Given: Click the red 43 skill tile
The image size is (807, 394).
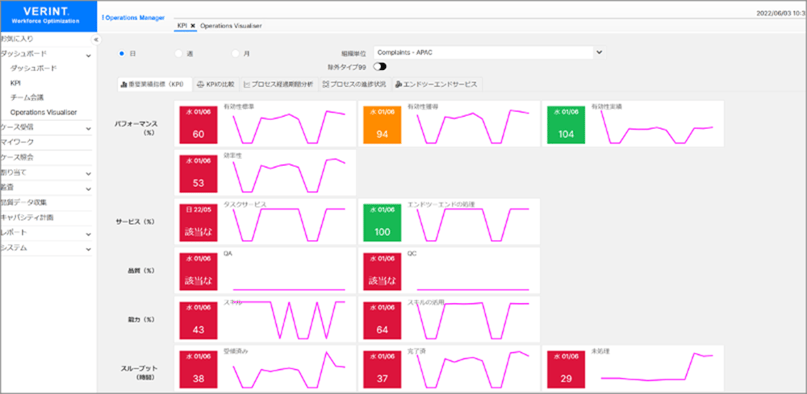Looking at the screenshot, I should click(198, 320).
